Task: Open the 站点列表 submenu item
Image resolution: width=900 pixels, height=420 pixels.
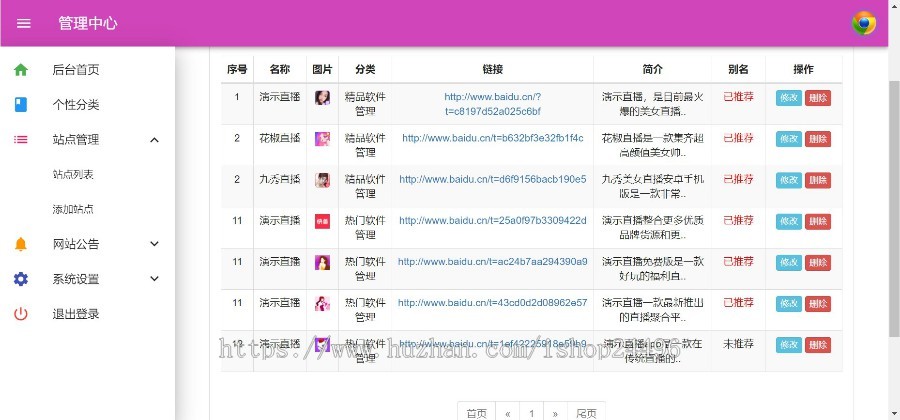Action: pyautogui.click(x=73, y=175)
